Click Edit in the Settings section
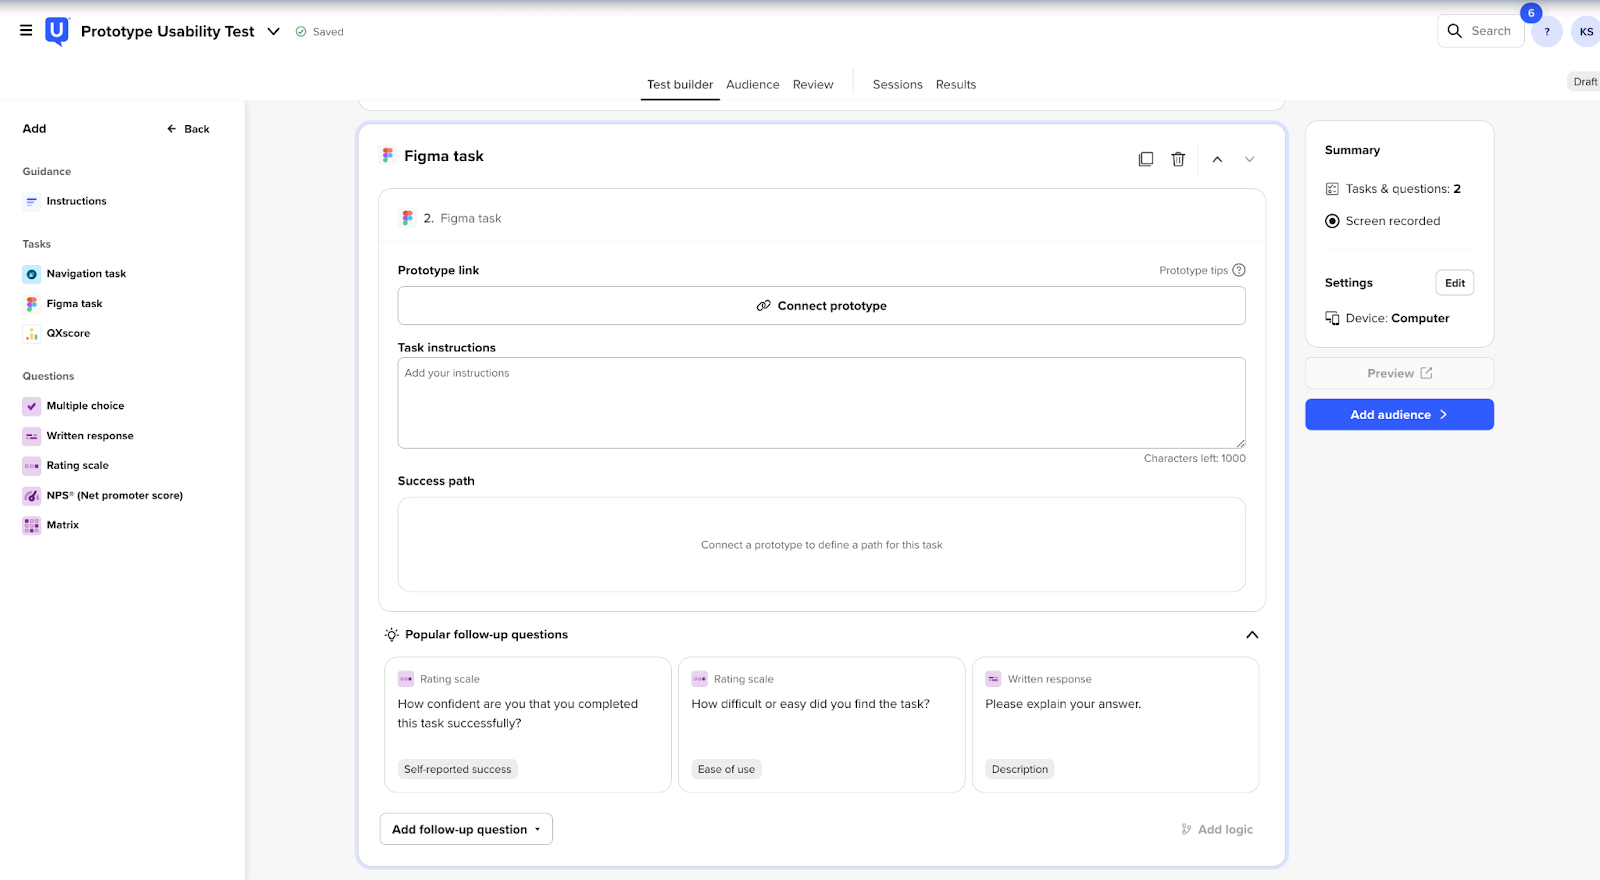This screenshot has height=880, width=1600. tap(1455, 283)
